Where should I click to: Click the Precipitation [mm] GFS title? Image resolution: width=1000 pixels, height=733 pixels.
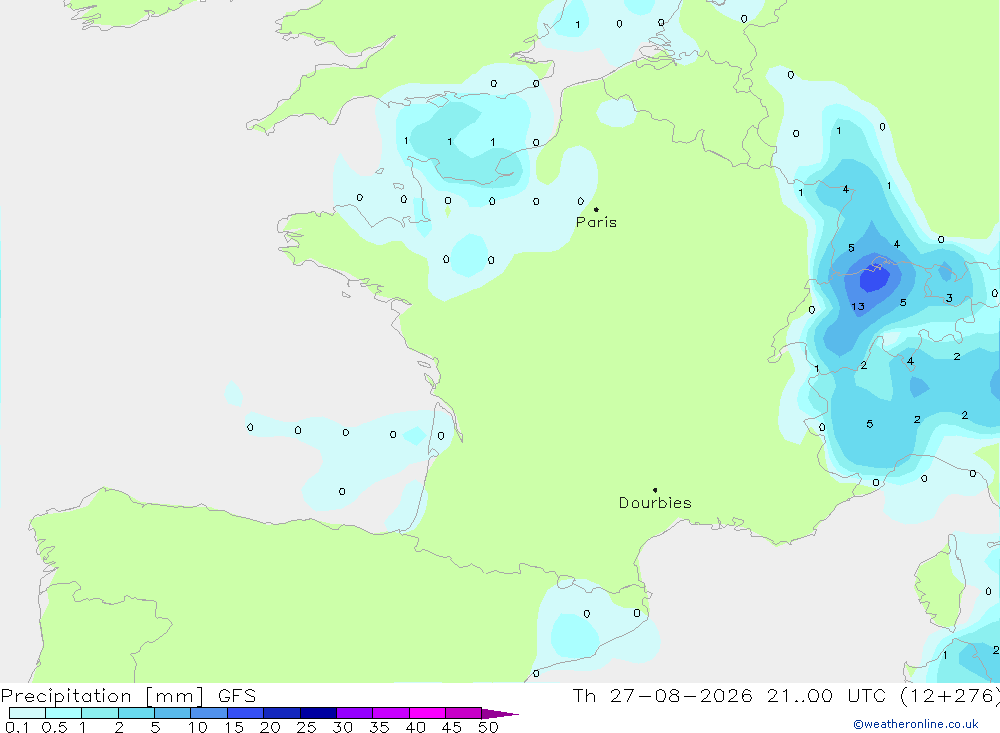tap(128, 695)
